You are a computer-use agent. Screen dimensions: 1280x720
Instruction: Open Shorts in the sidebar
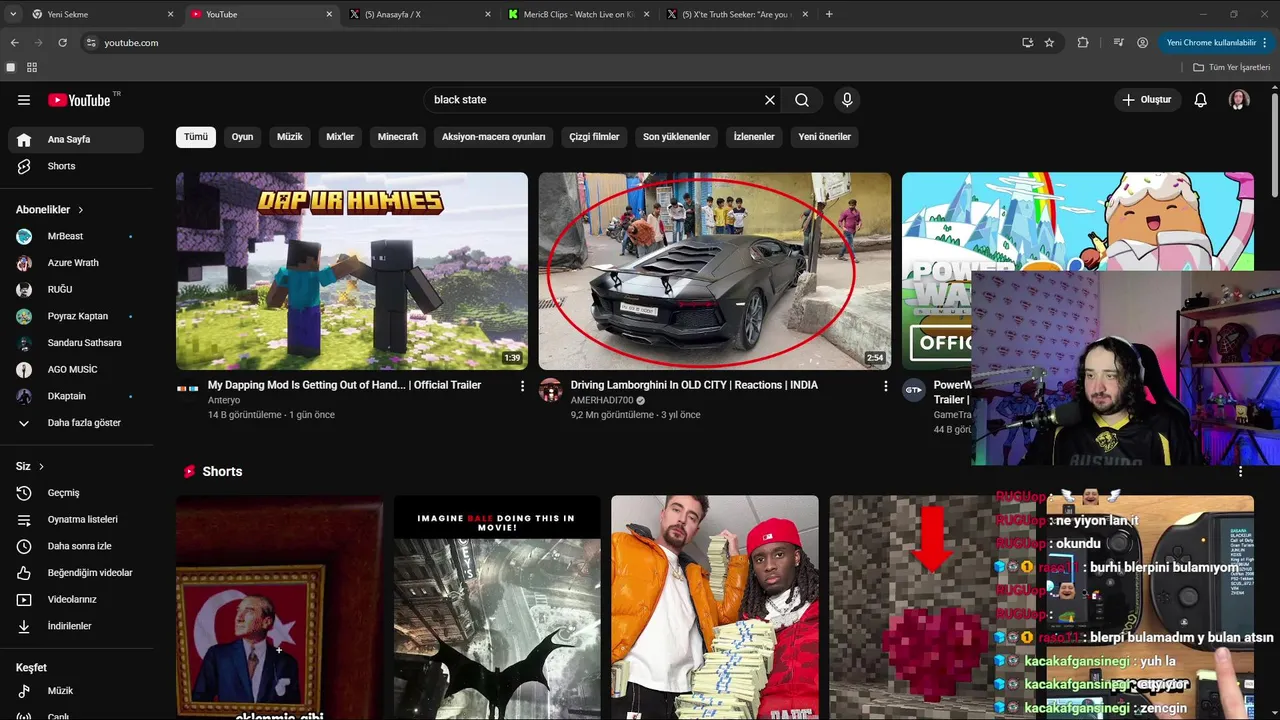point(76,166)
